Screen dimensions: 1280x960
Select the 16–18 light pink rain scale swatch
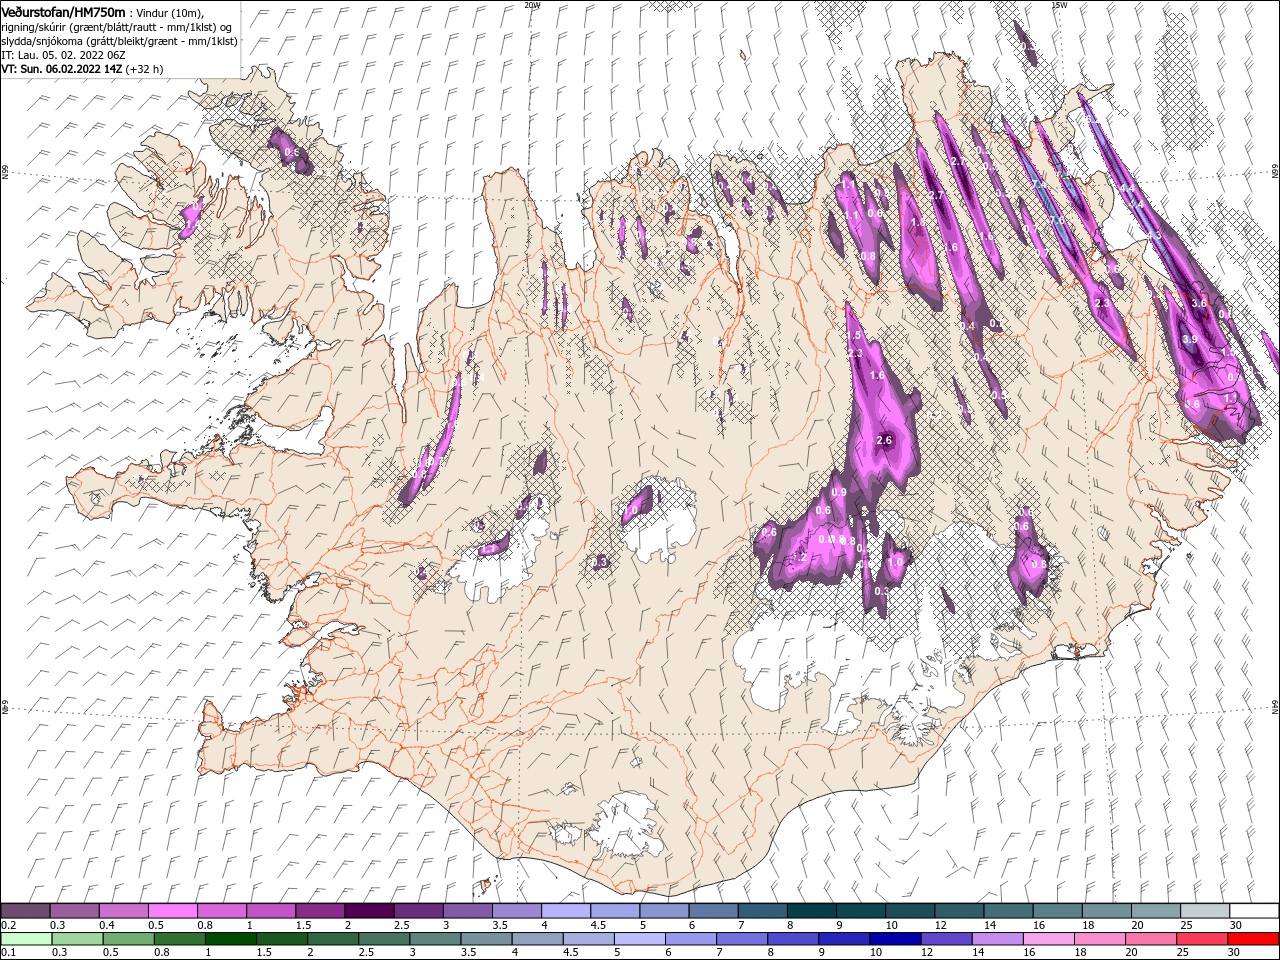tap(1049, 939)
